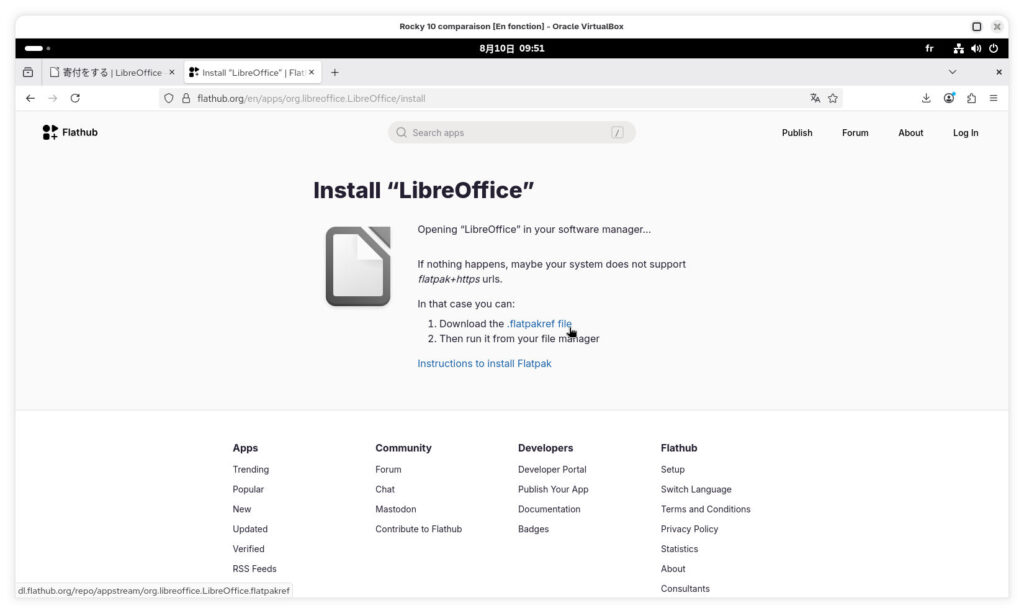Open Verified under Apps footer
The height and width of the screenshot is (613, 1024).
(x=248, y=549)
